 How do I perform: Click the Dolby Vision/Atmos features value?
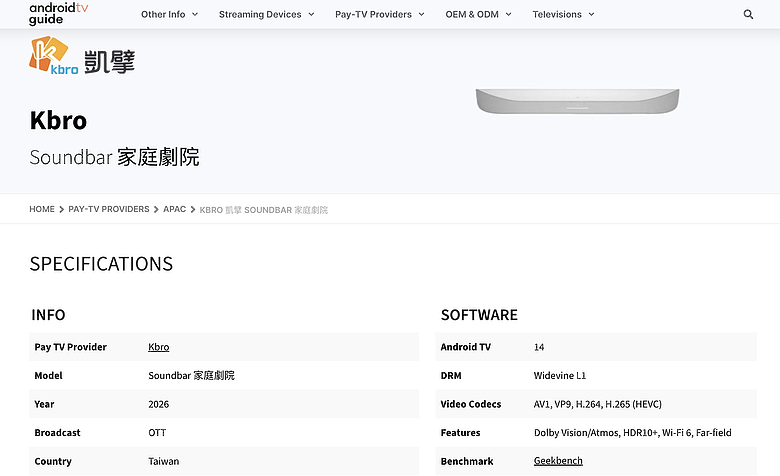tap(632, 433)
